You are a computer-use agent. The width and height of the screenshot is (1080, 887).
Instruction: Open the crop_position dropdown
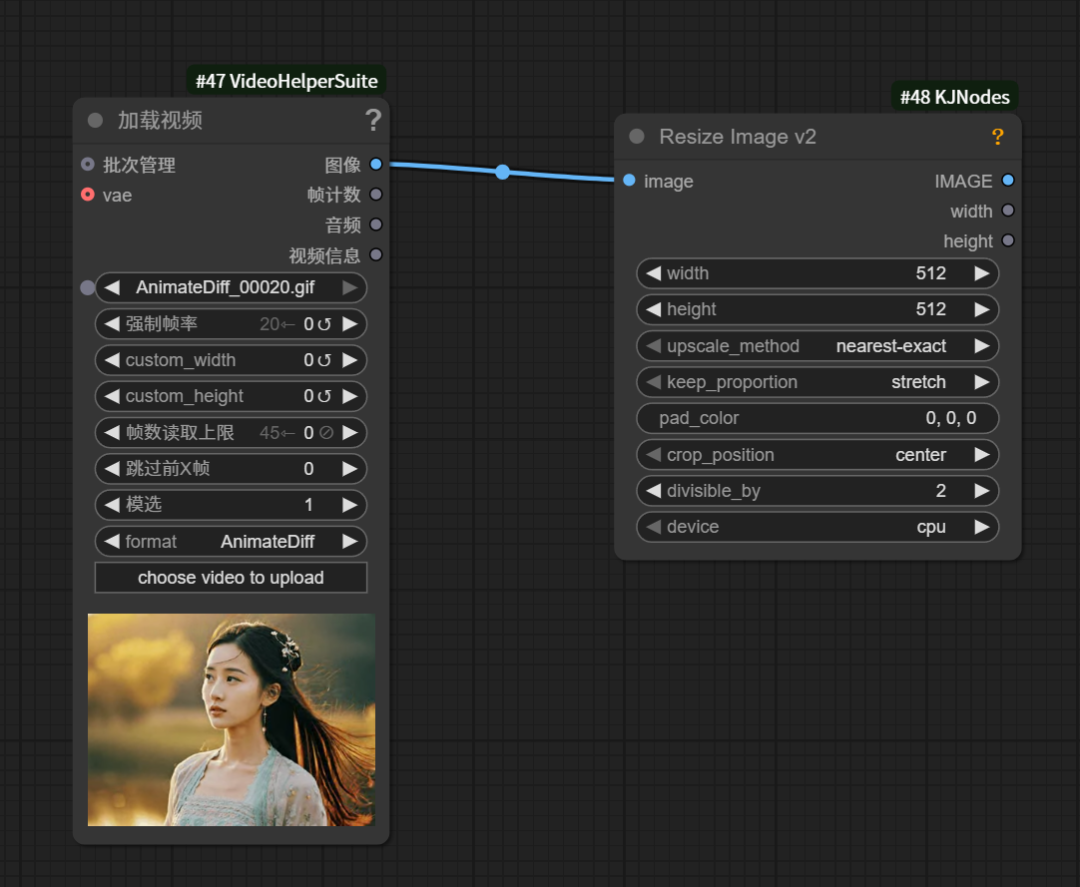coord(817,454)
